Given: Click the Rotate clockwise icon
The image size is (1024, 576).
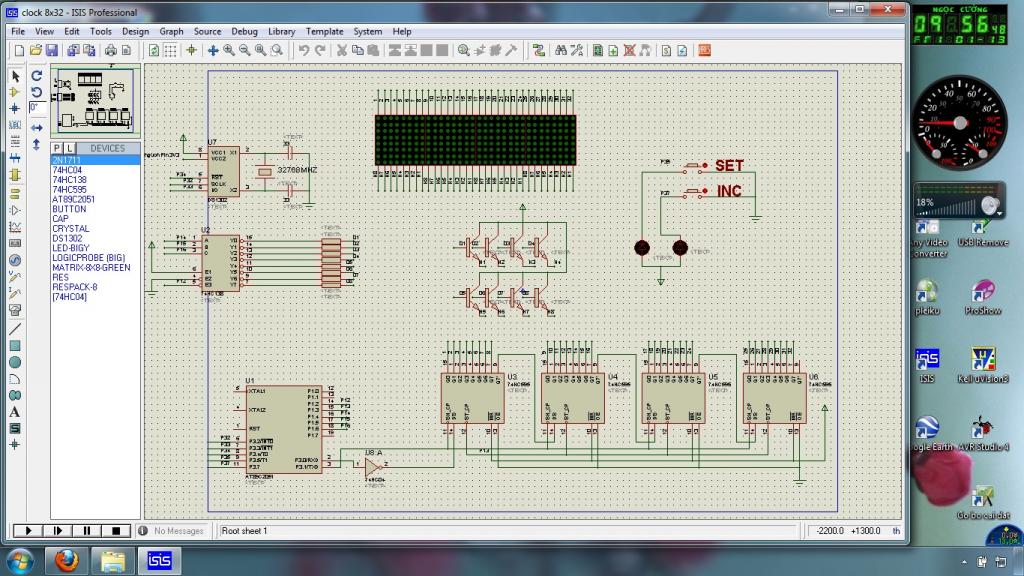Looking at the screenshot, I should (37, 76).
